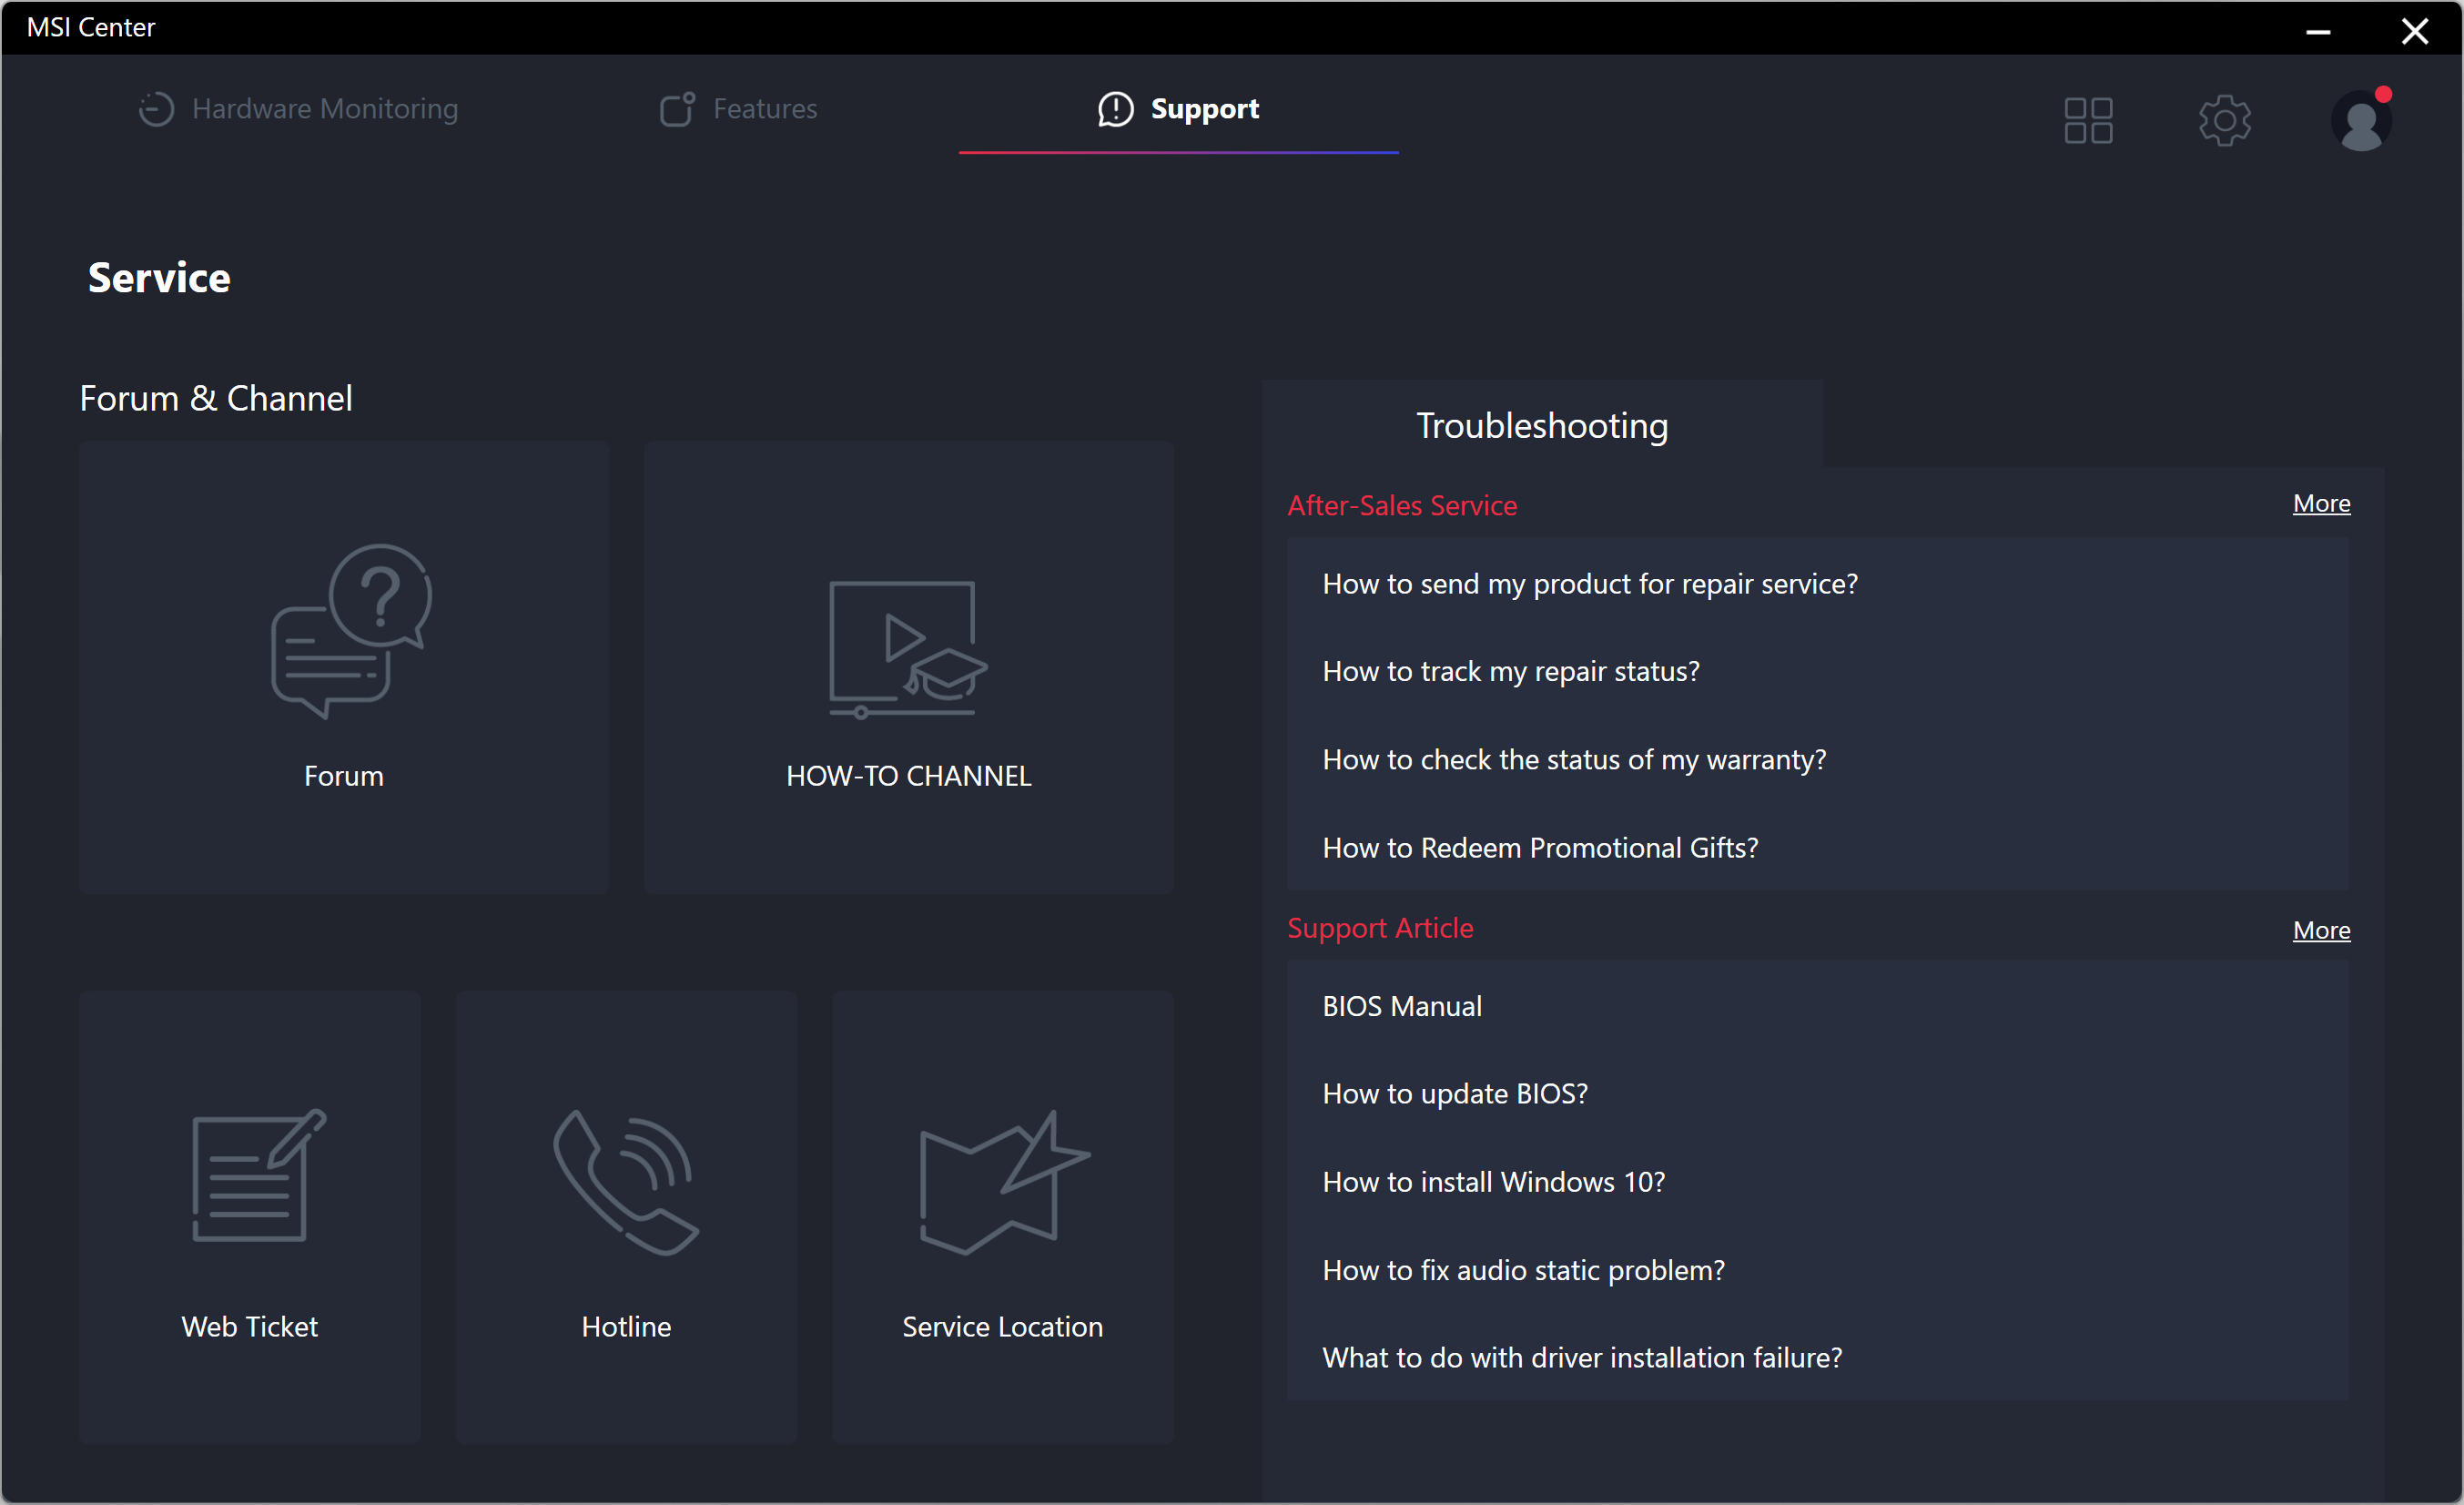Open the apps grid icon
This screenshot has height=1505, width=2464.
point(2088,121)
